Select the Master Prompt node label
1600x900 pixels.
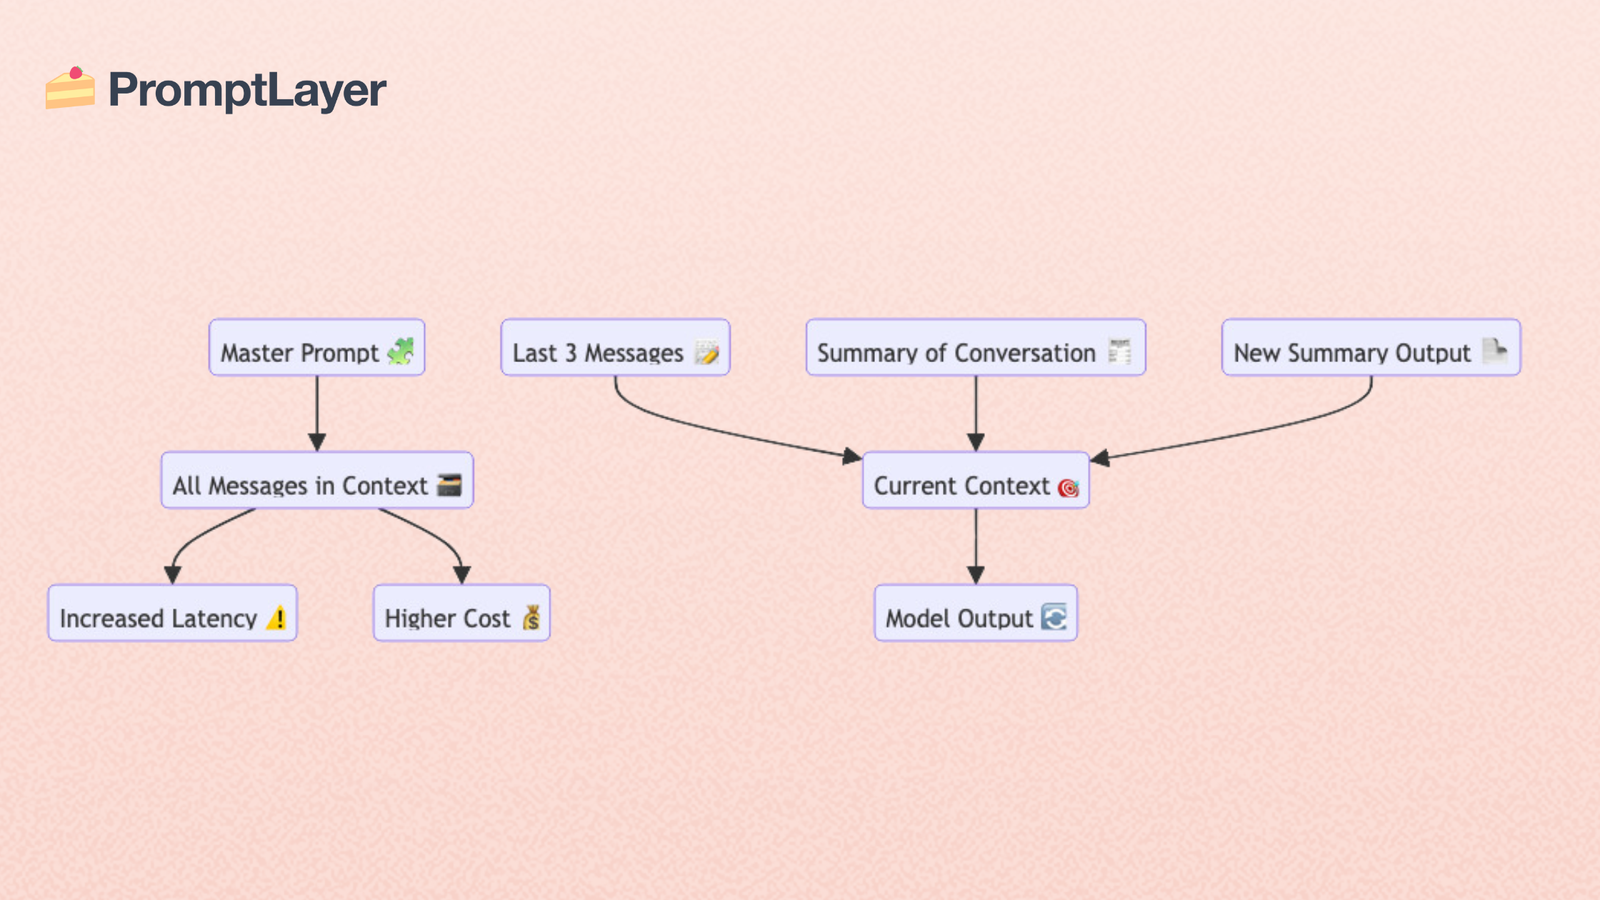click(299, 353)
